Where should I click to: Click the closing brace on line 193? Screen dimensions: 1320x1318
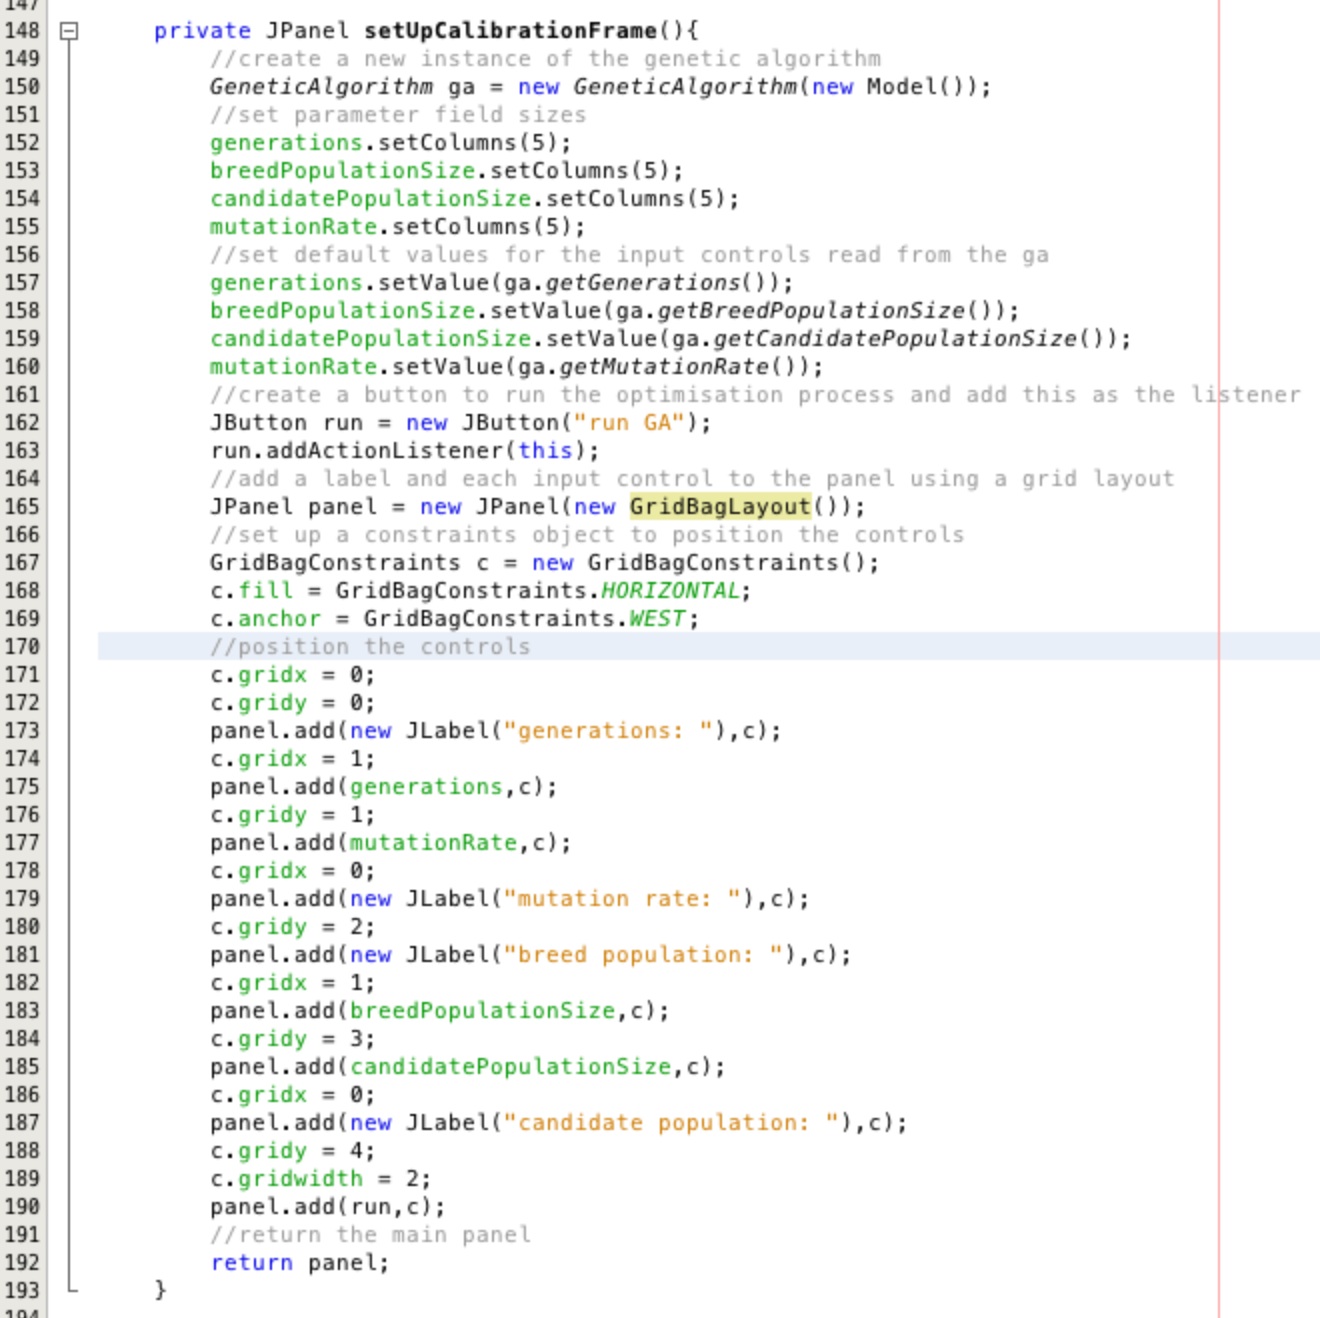160,1290
